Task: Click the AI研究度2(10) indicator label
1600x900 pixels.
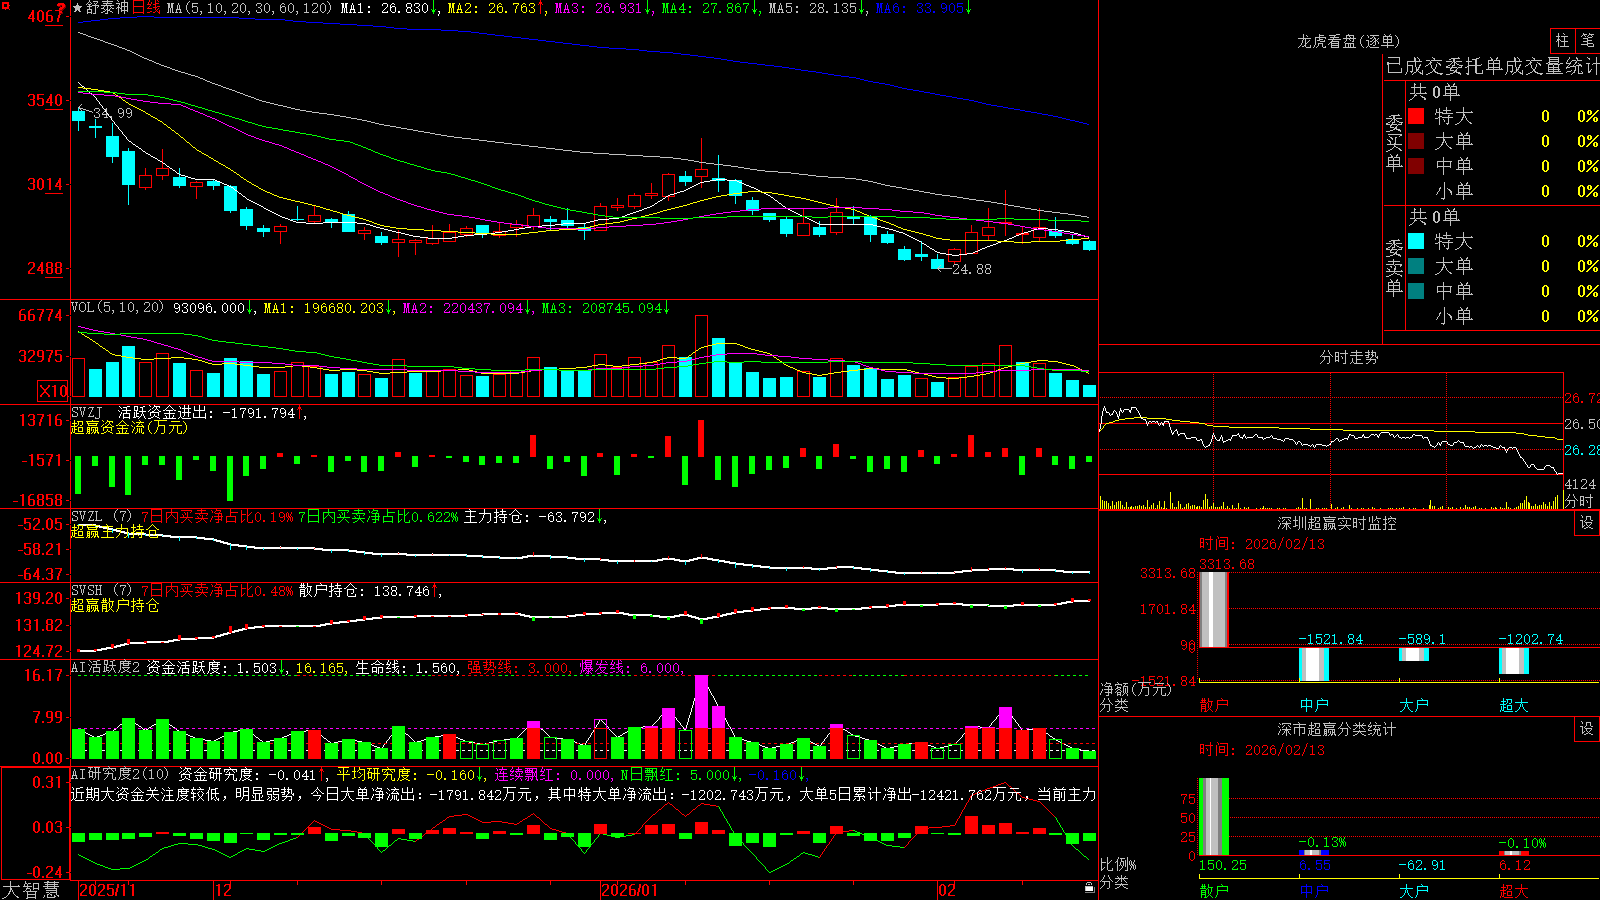Action: [x=120, y=774]
